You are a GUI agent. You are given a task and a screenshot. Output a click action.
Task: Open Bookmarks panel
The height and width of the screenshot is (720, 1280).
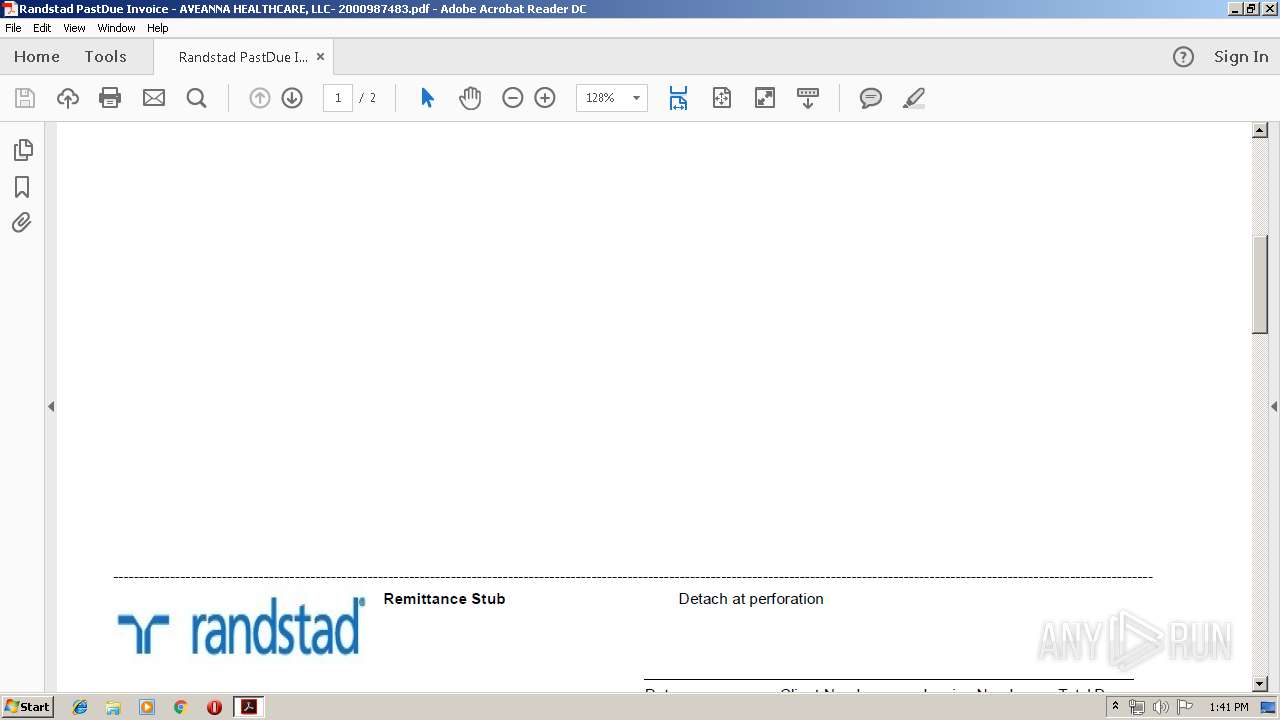[22, 187]
